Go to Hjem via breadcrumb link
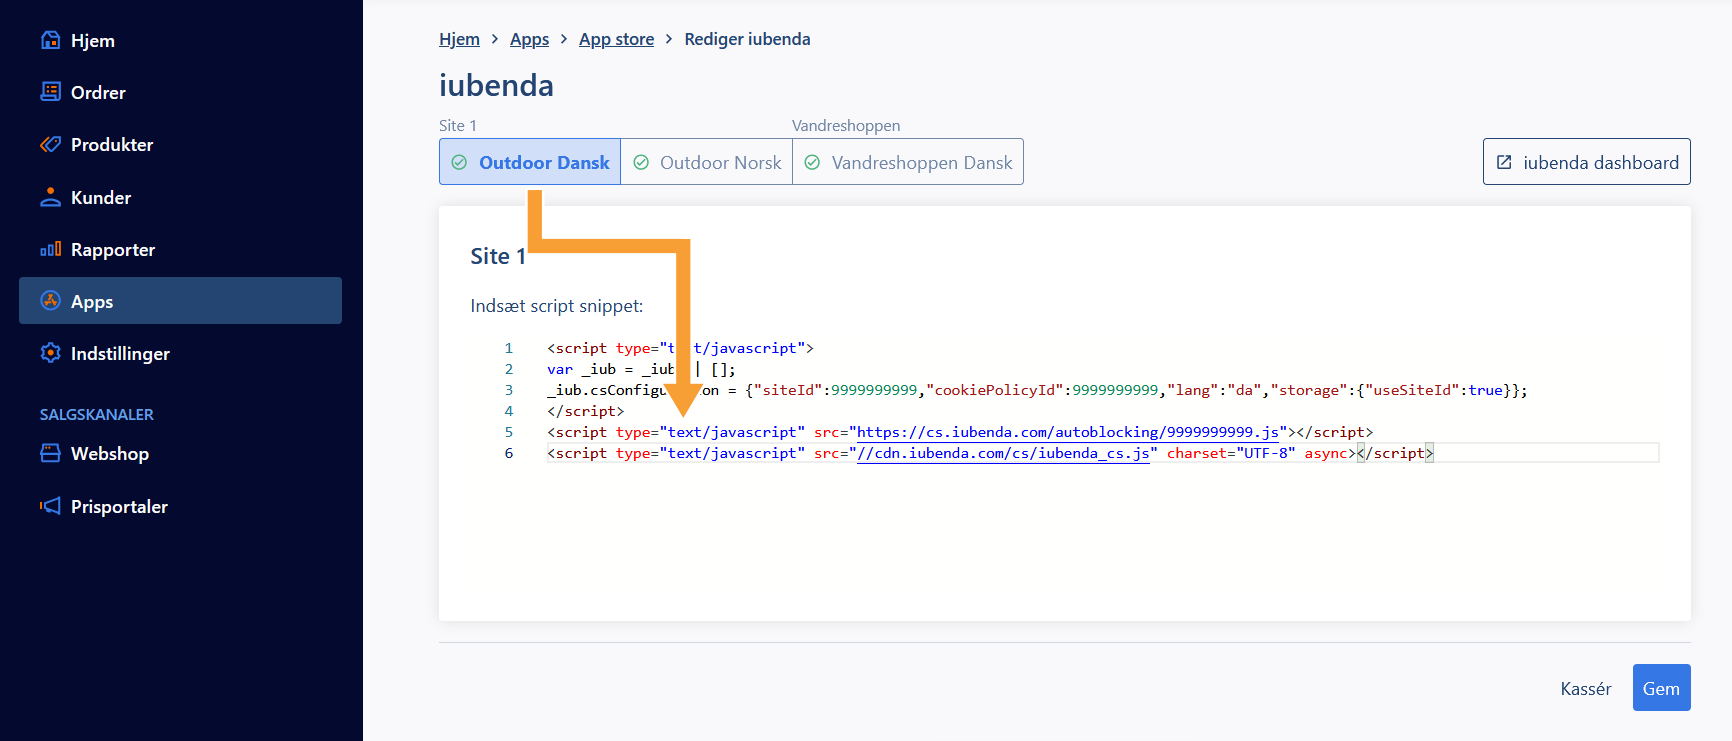 459,39
